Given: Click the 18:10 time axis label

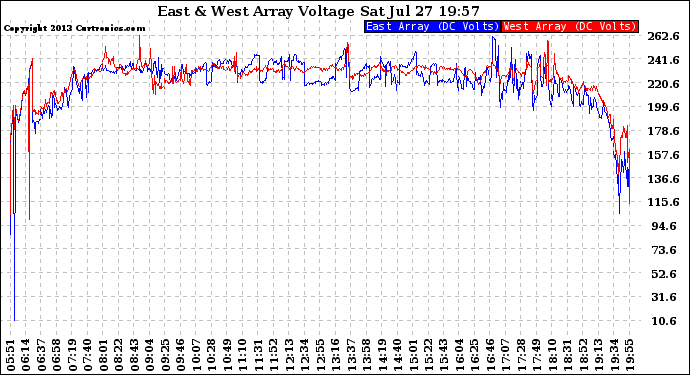Looking at the screenshot, I should pyautogui.click(x=552, y=355).
